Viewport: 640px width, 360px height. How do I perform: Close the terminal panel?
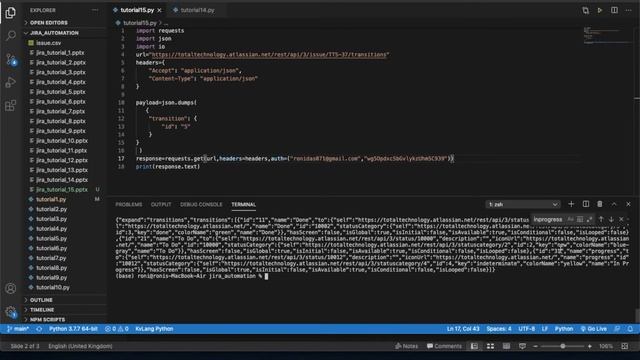[x=628, y=204]
